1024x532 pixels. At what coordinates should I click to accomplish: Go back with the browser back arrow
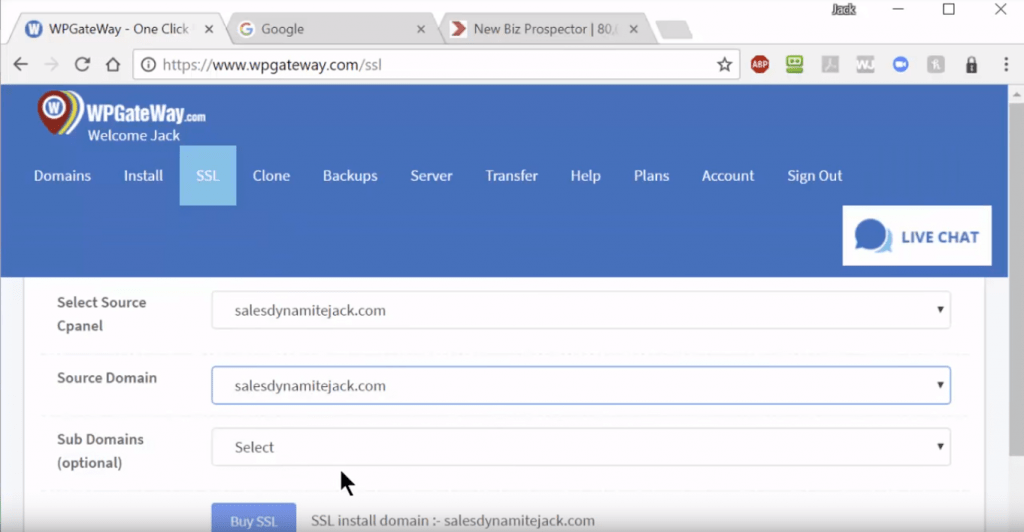click(21, 65)
